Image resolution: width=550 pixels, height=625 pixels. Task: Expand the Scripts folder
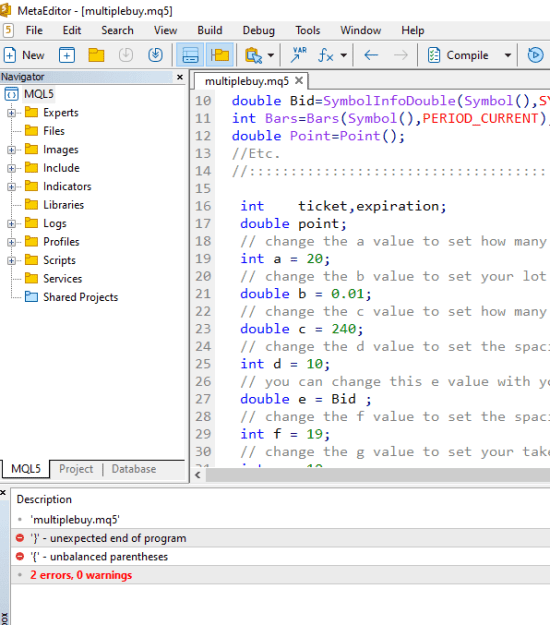[x=11, y=261]
